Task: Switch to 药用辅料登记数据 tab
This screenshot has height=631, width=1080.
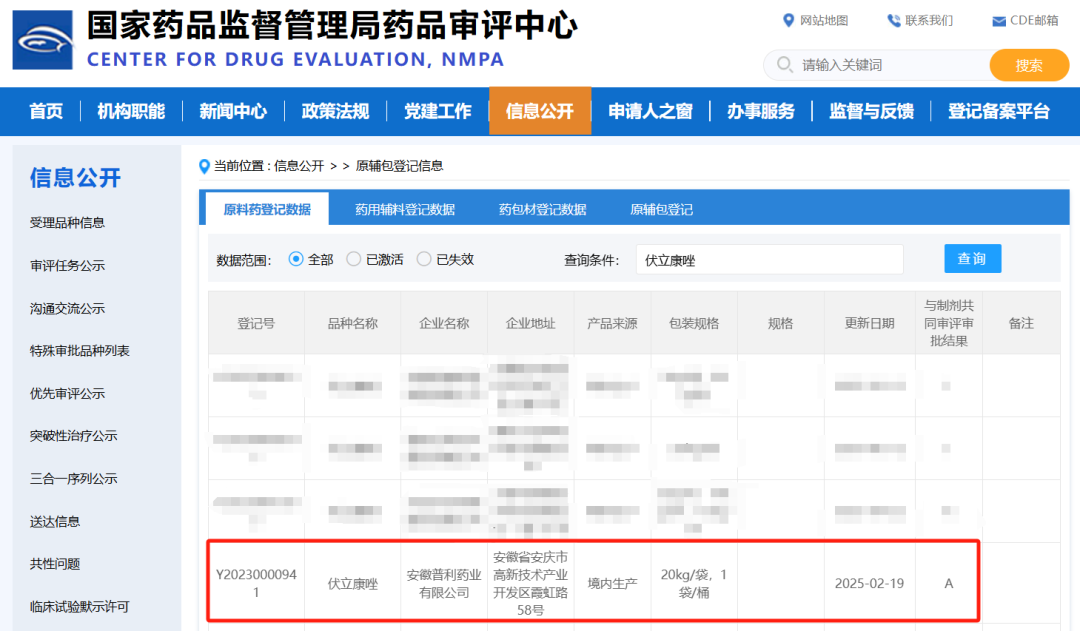Action: point(405,210)
